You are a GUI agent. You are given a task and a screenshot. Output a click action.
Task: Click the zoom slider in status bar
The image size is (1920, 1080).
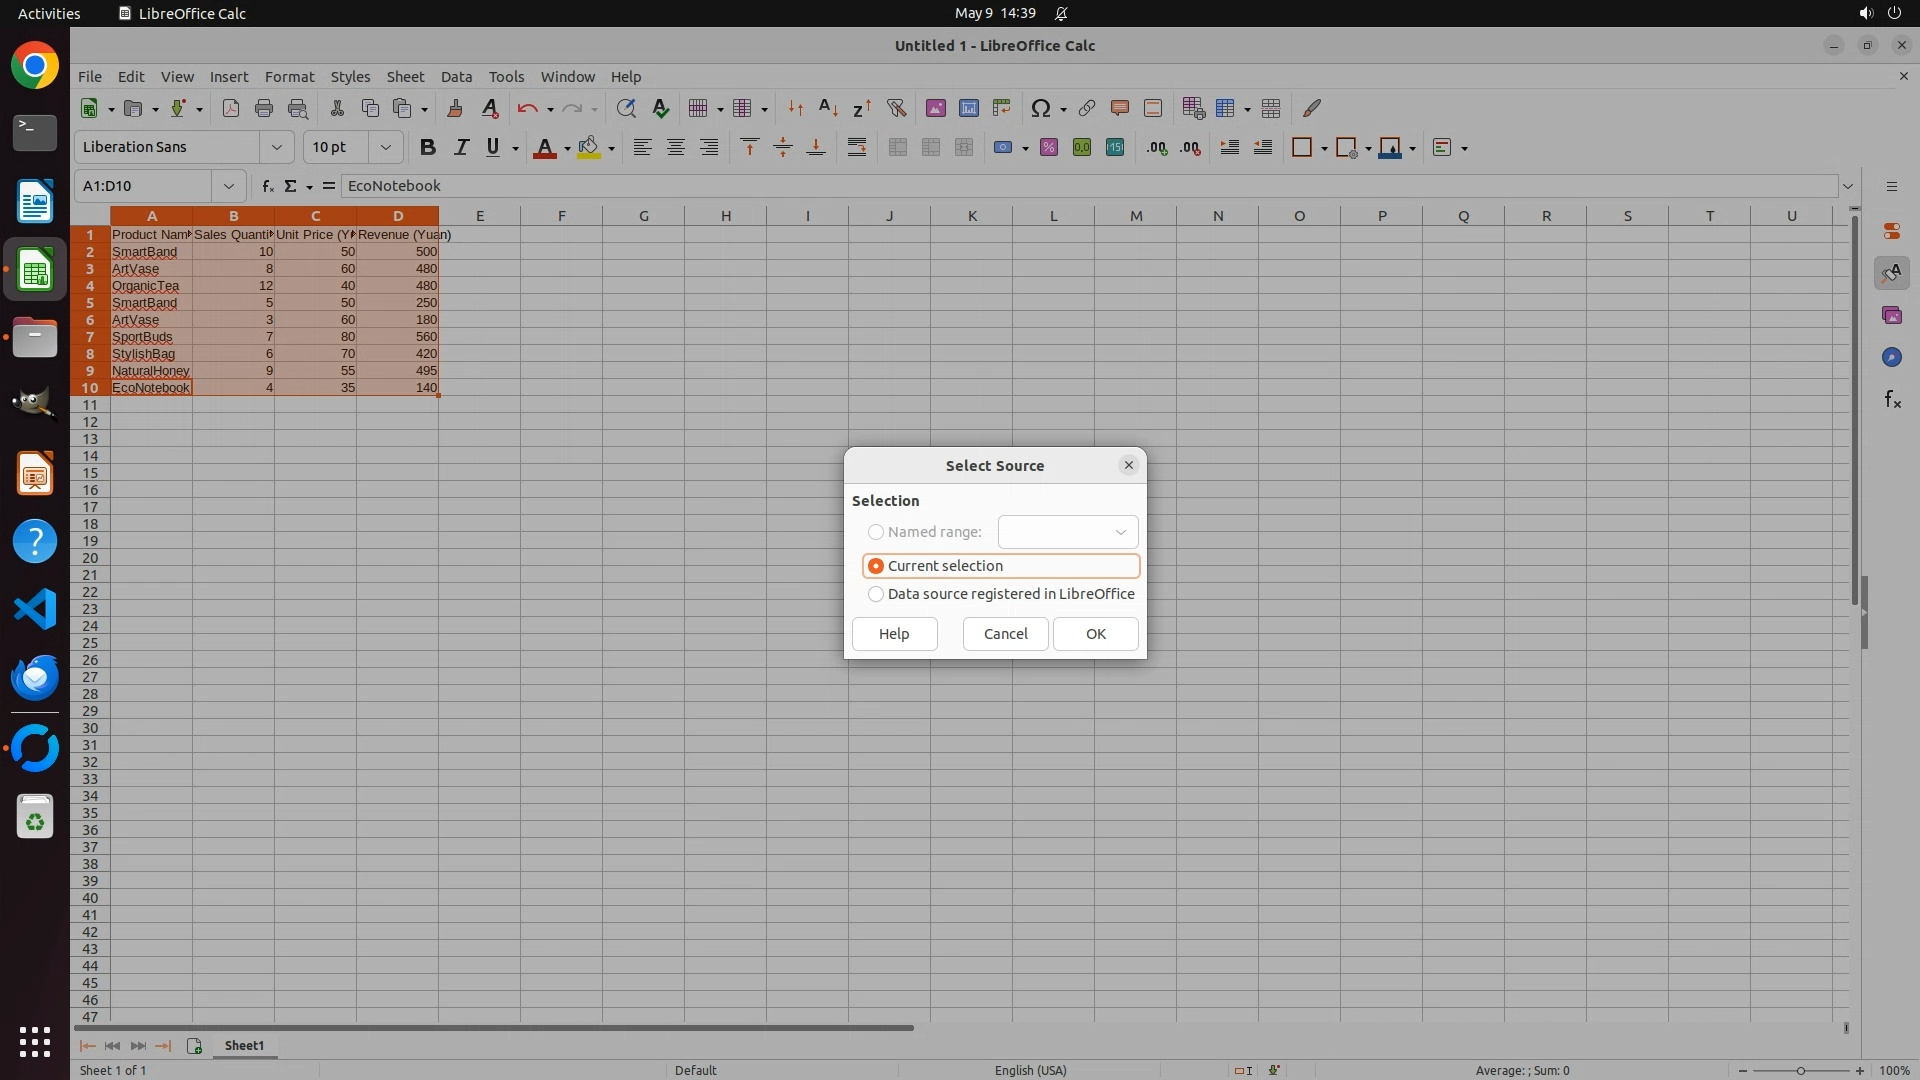click(x=1800, y=1070)
